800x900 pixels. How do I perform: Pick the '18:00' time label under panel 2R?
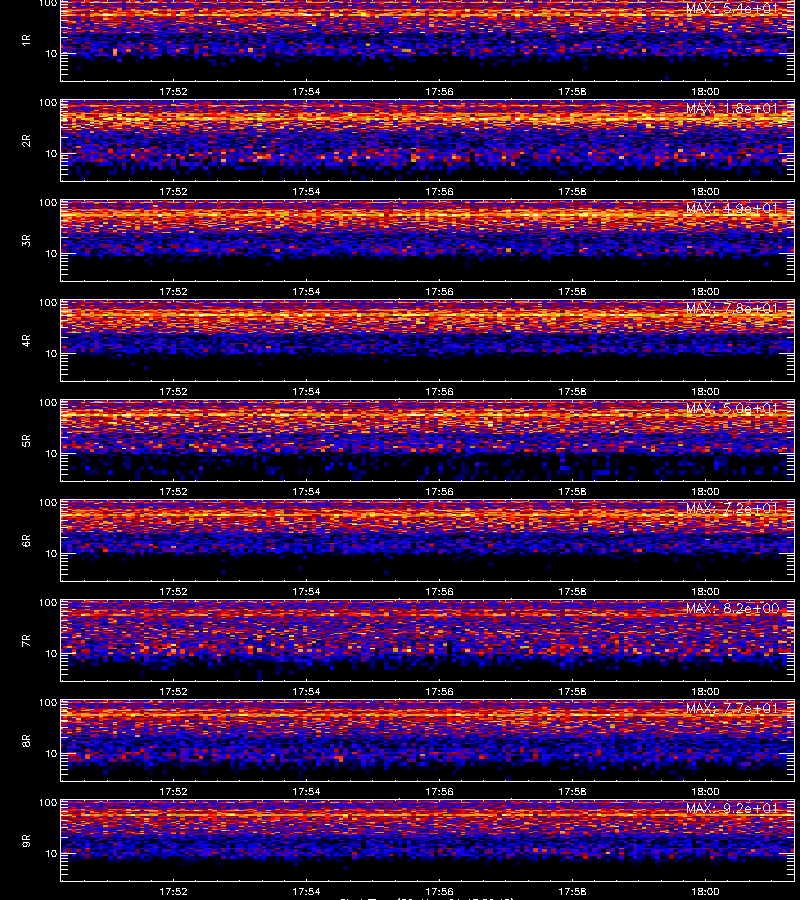coord(705,191)
